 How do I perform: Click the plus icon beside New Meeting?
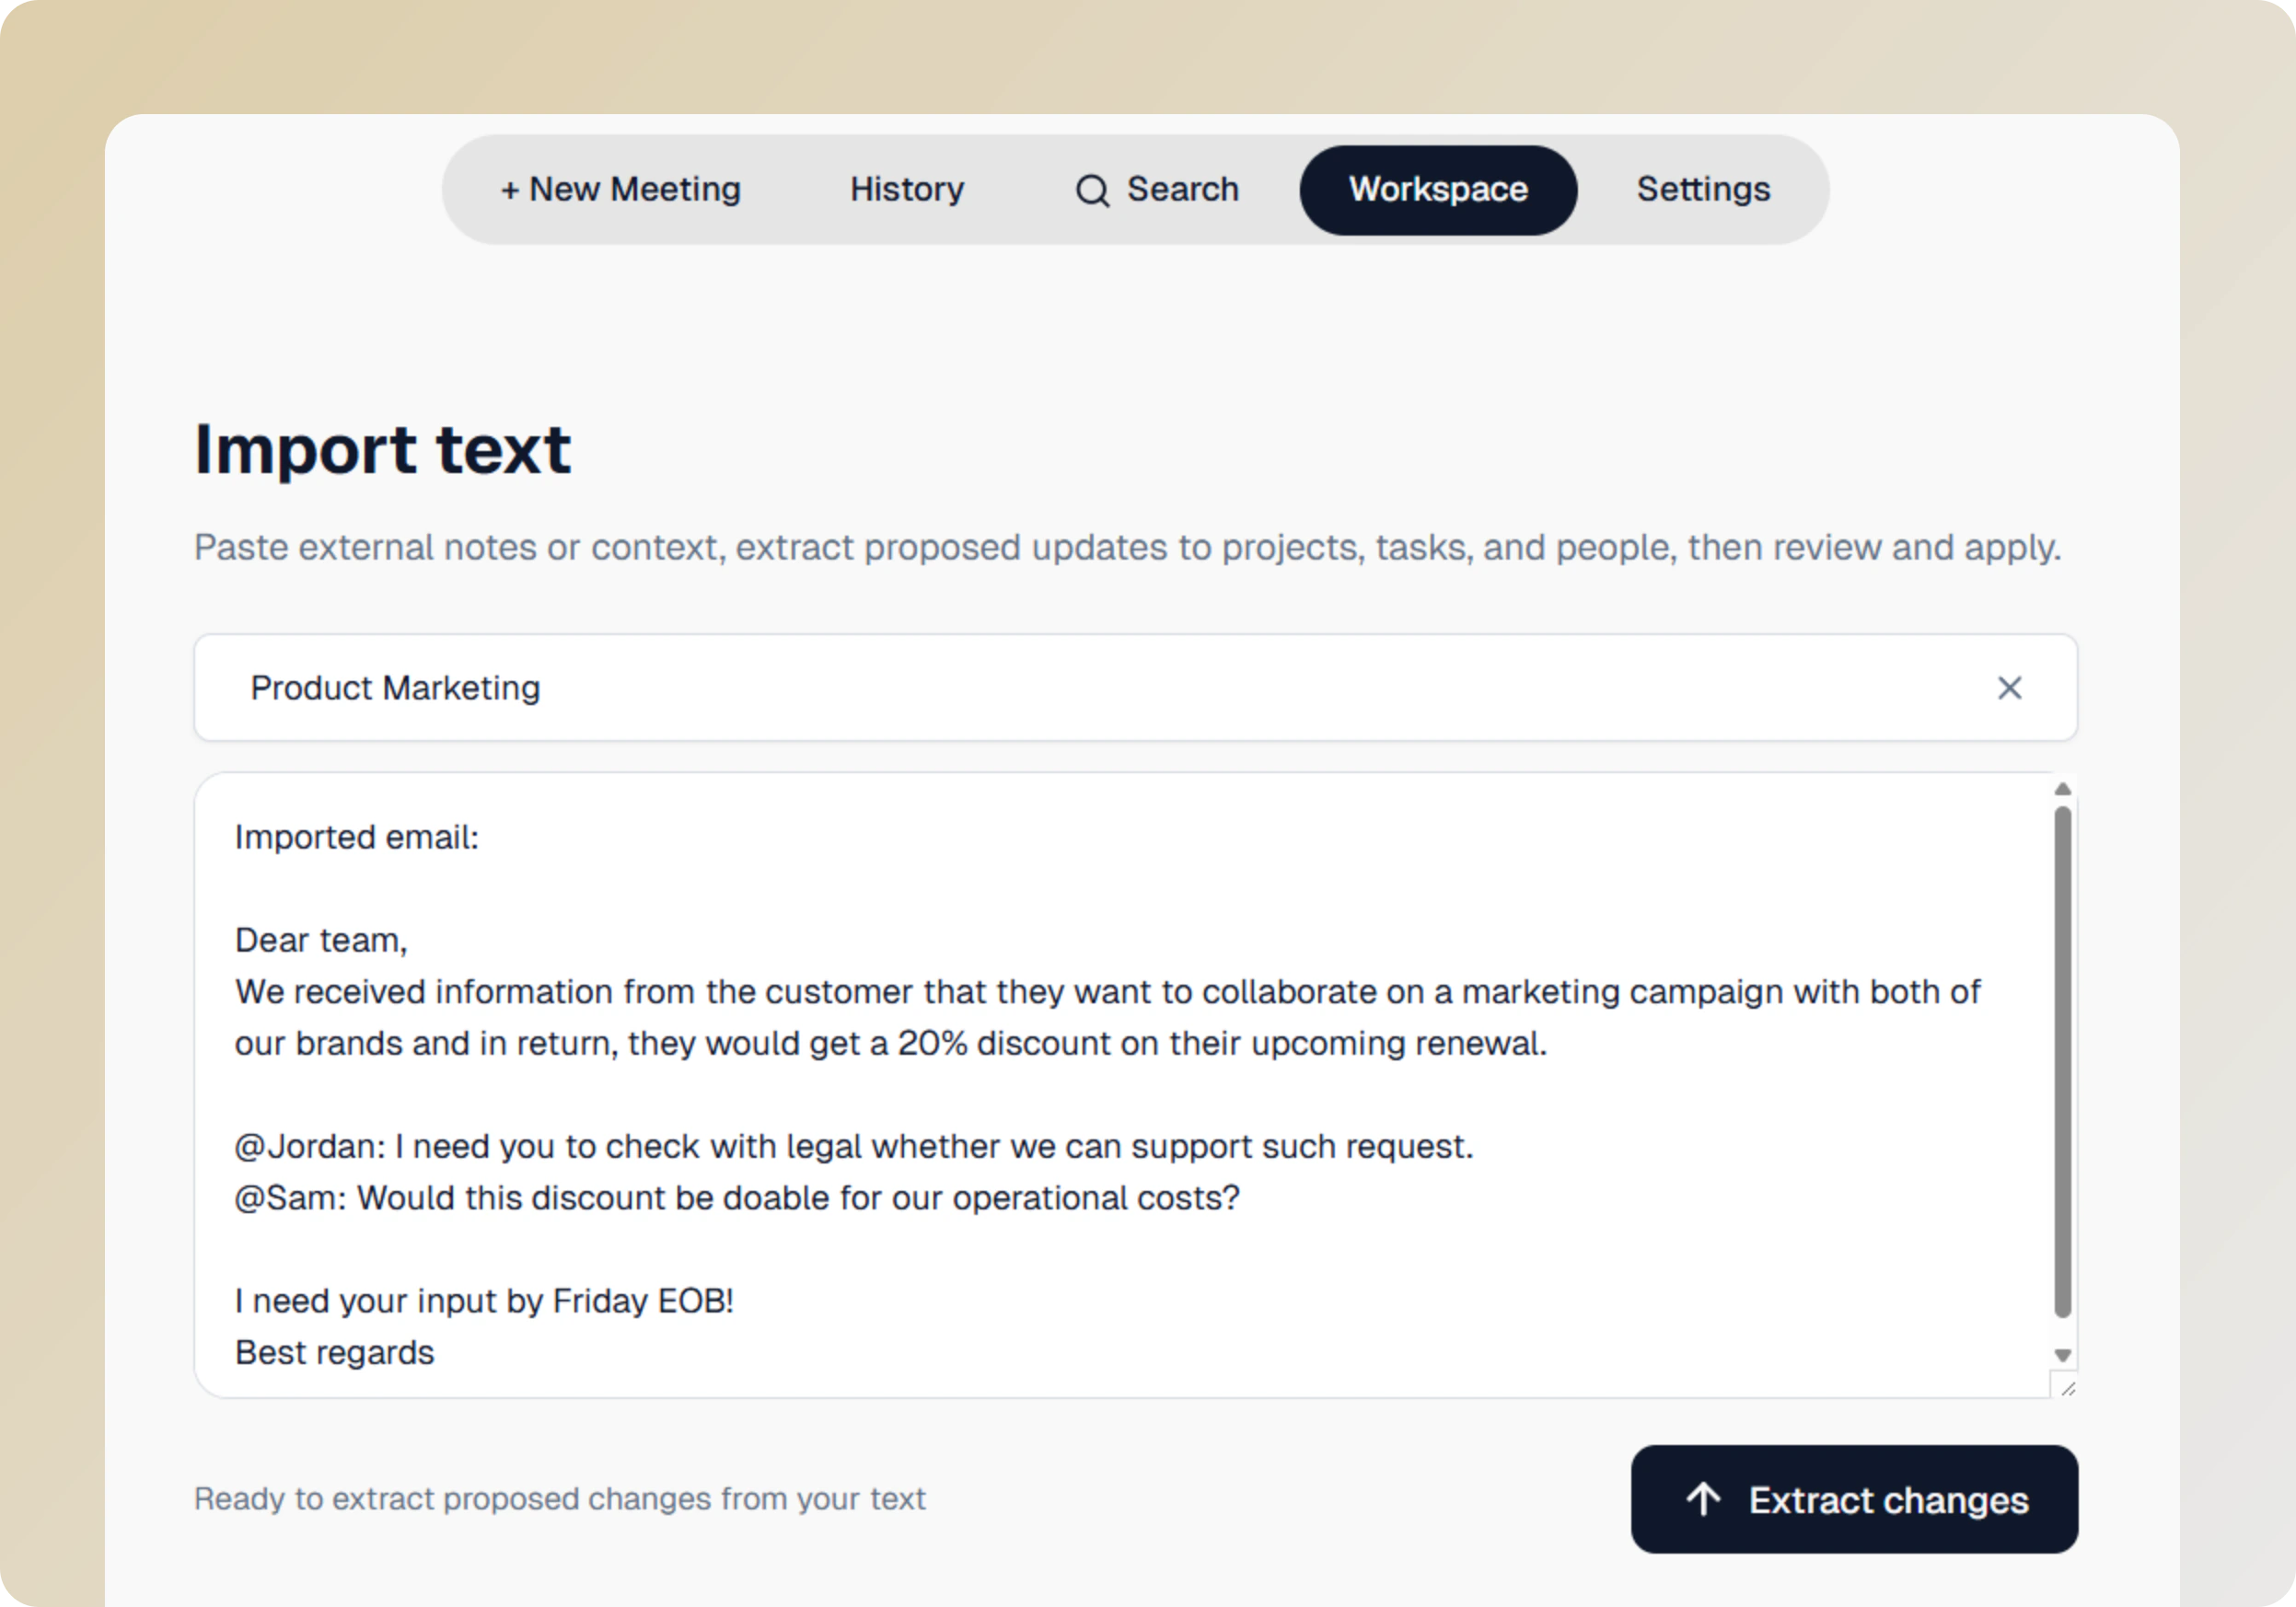coord(510,189)
